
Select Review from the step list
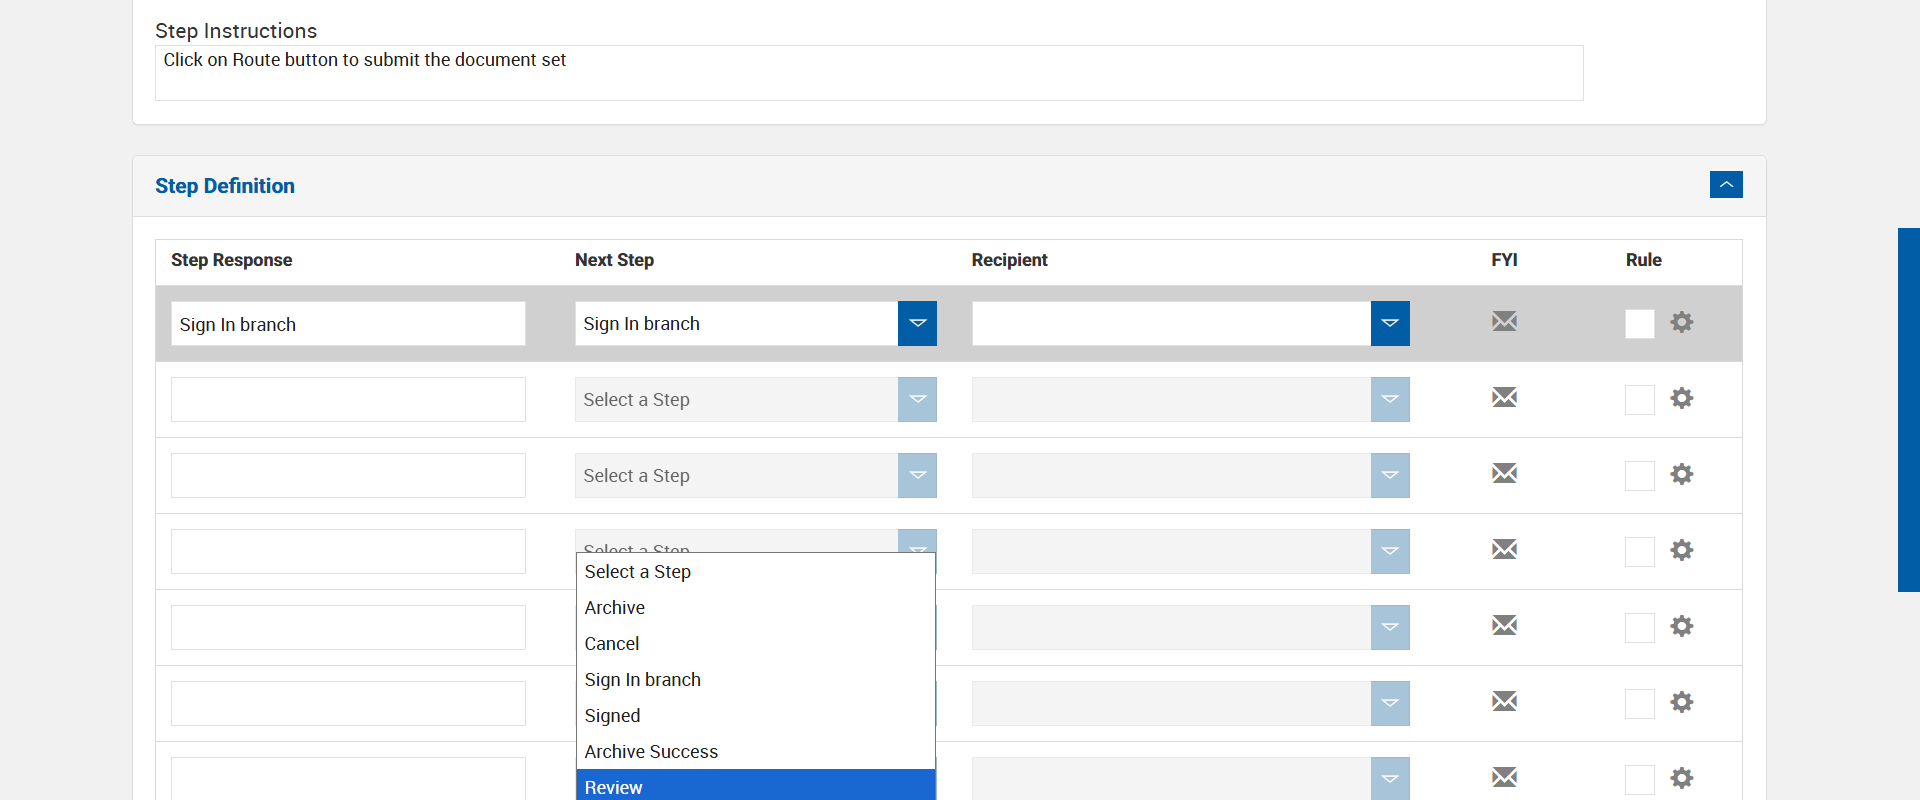(755, 787)
